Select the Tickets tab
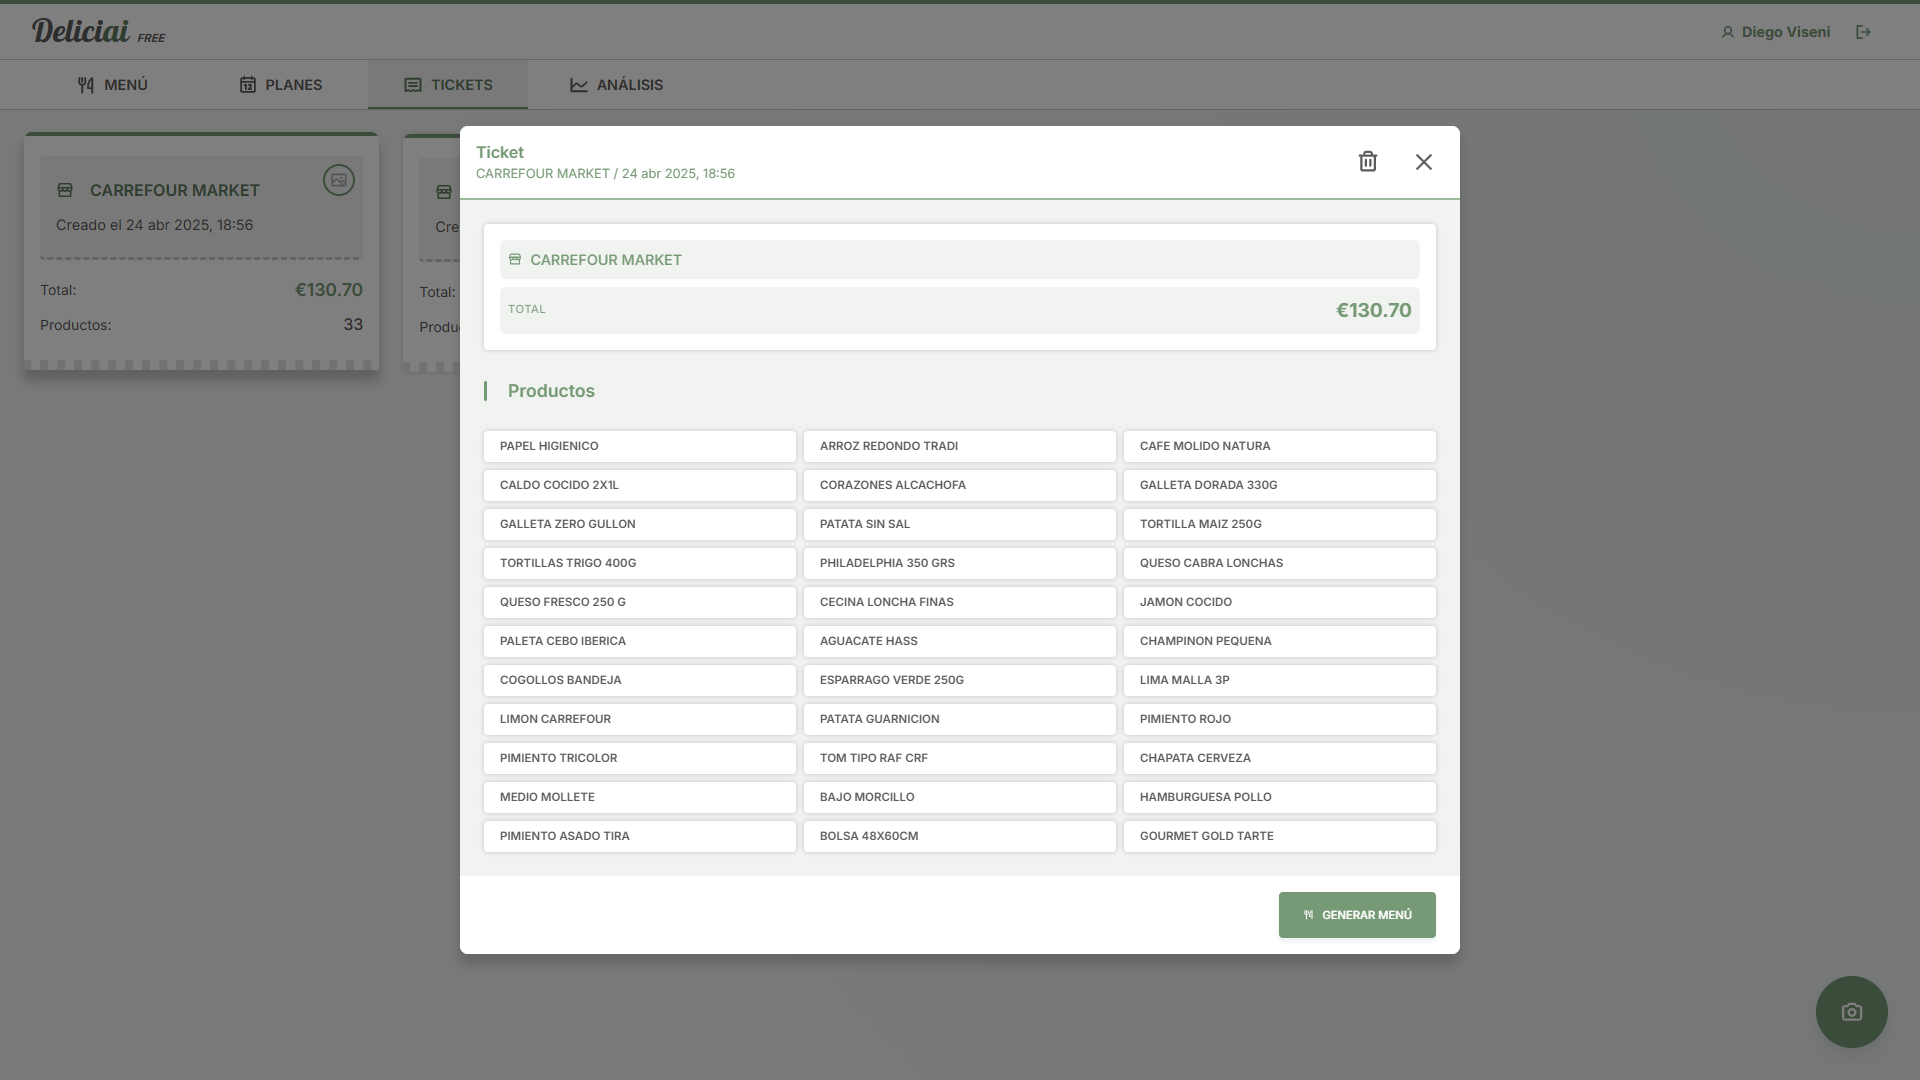 (448, 85)
